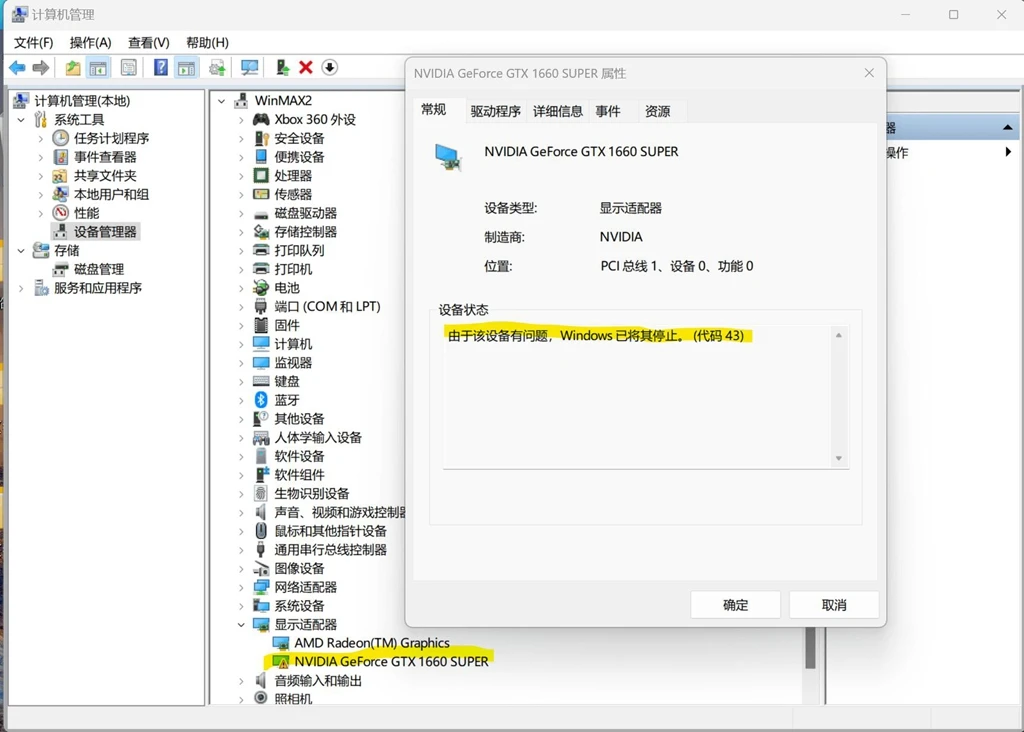Click the Xbox 360 外设 controller icon
The width and height of the screenshot is (1024, 732).
click(x=261, y=119)
